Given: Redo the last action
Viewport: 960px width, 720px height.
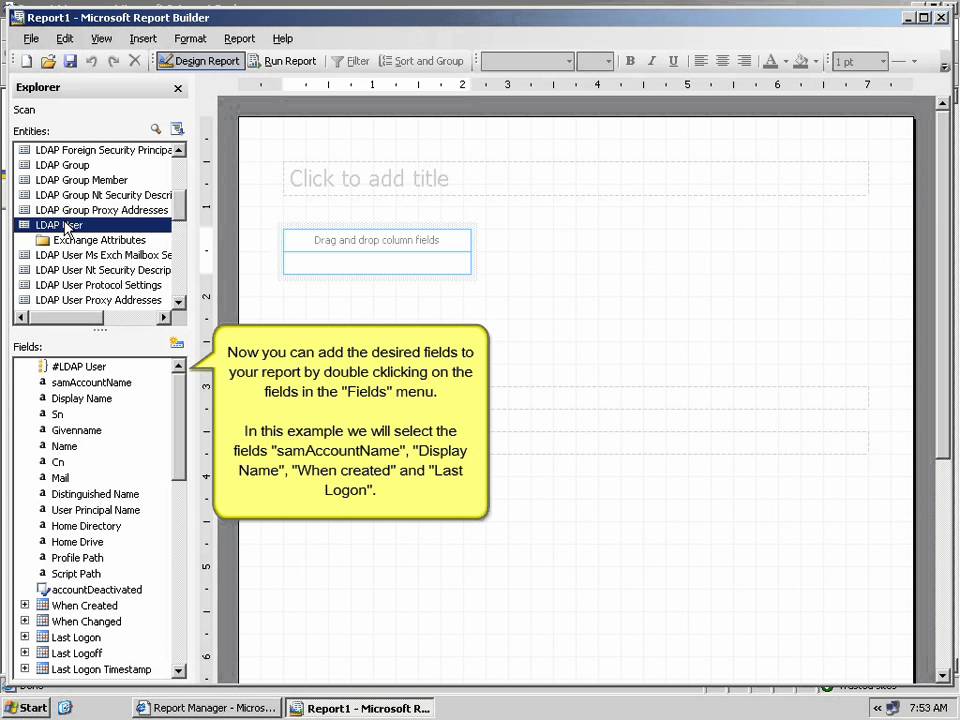Looking at the screenshot, I should pyautogui.click(x=113, y=61).
